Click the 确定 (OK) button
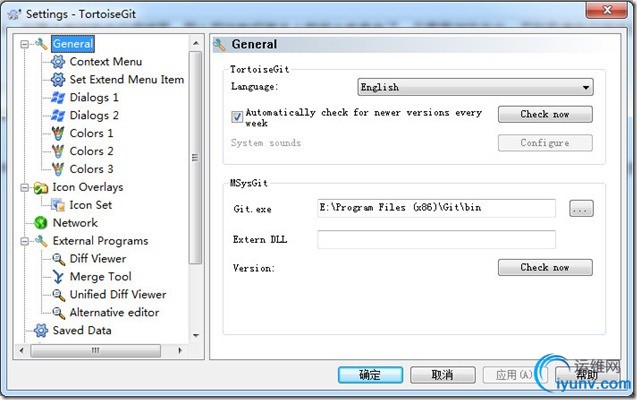Viewport: 637px width, 400px height. pyautogui.click(x=370, y=375)
